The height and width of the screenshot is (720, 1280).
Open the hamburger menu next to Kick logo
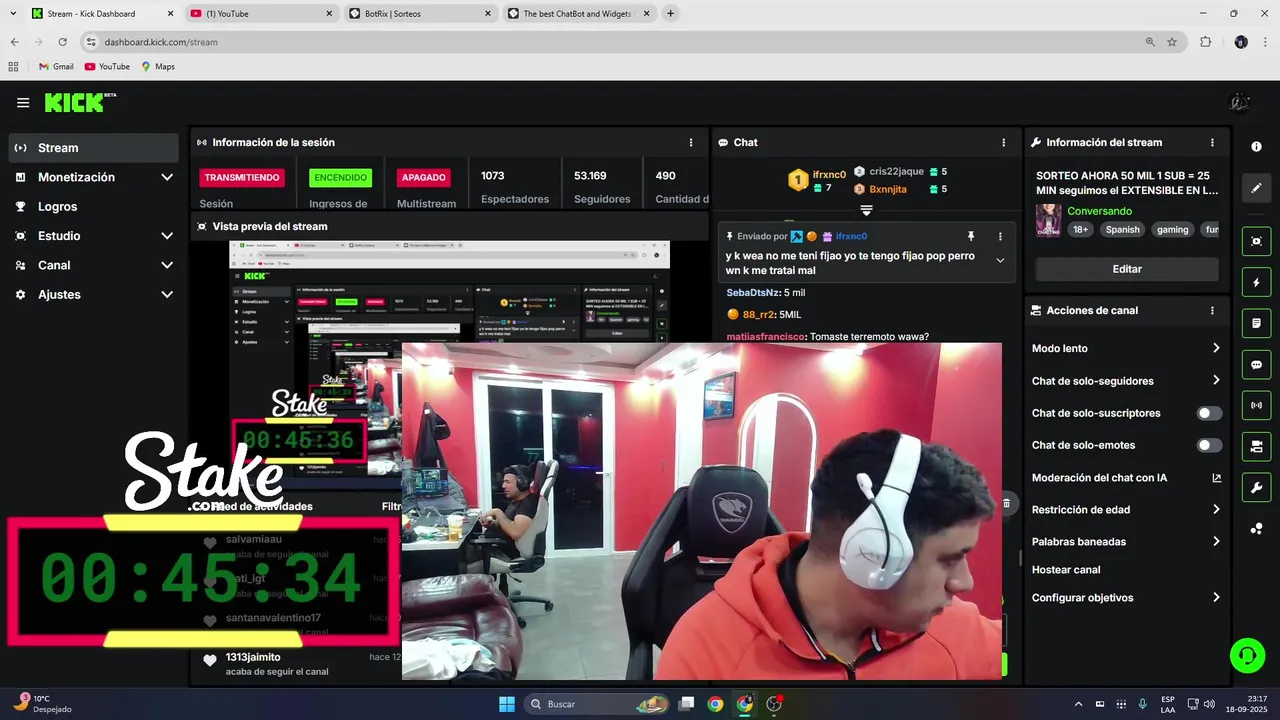tap(23, 102)
